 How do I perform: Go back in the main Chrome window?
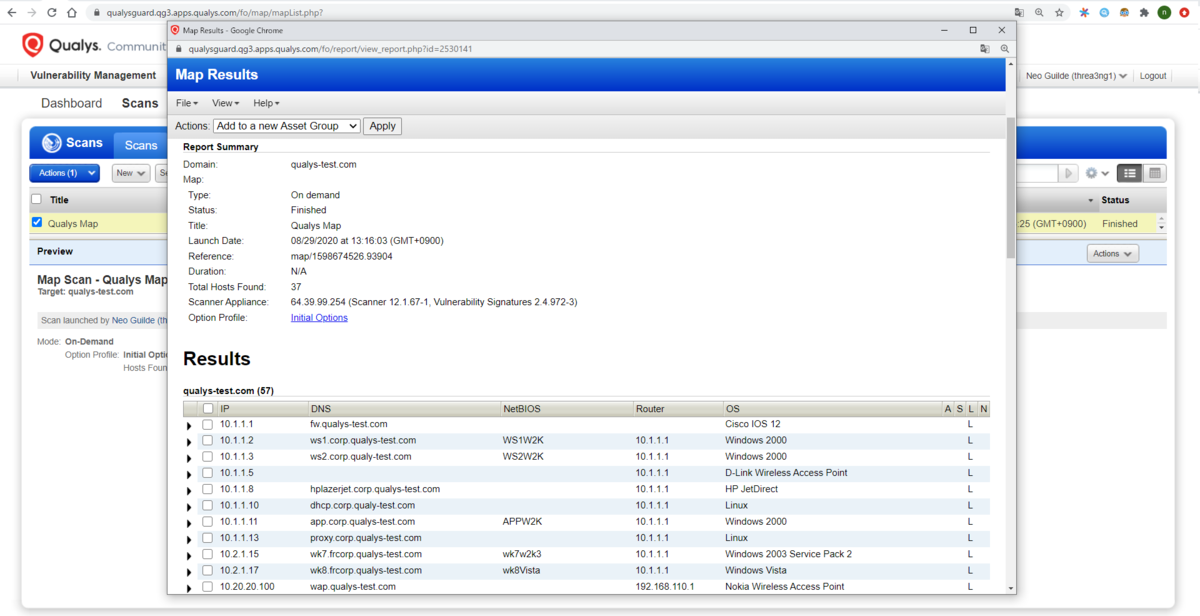(12, 13)
